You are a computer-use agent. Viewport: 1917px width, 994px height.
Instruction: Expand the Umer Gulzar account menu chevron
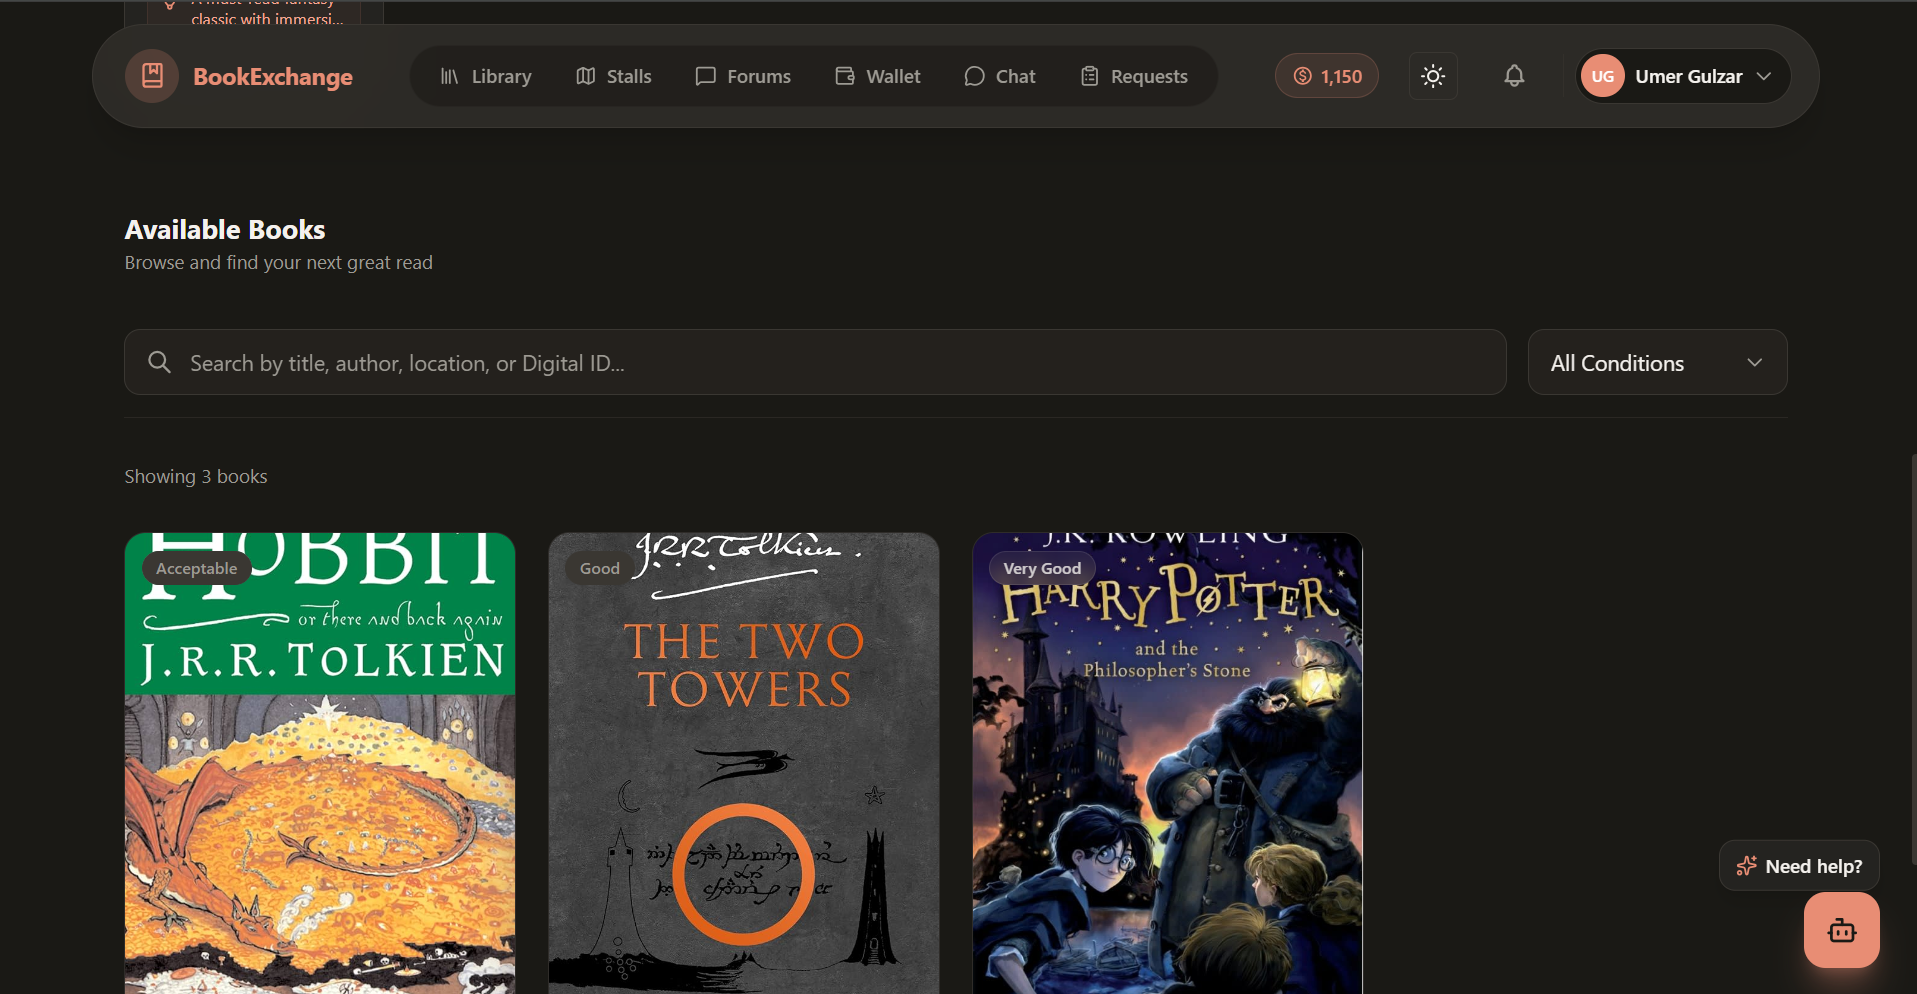click(x=1764, y=76)
